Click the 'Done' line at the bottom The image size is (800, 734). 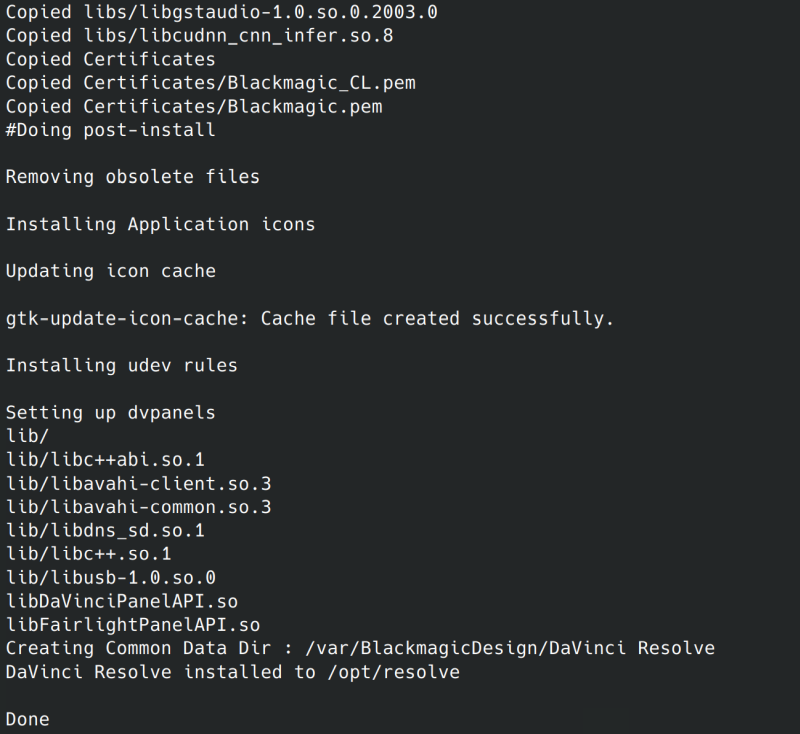click(28, 719)
